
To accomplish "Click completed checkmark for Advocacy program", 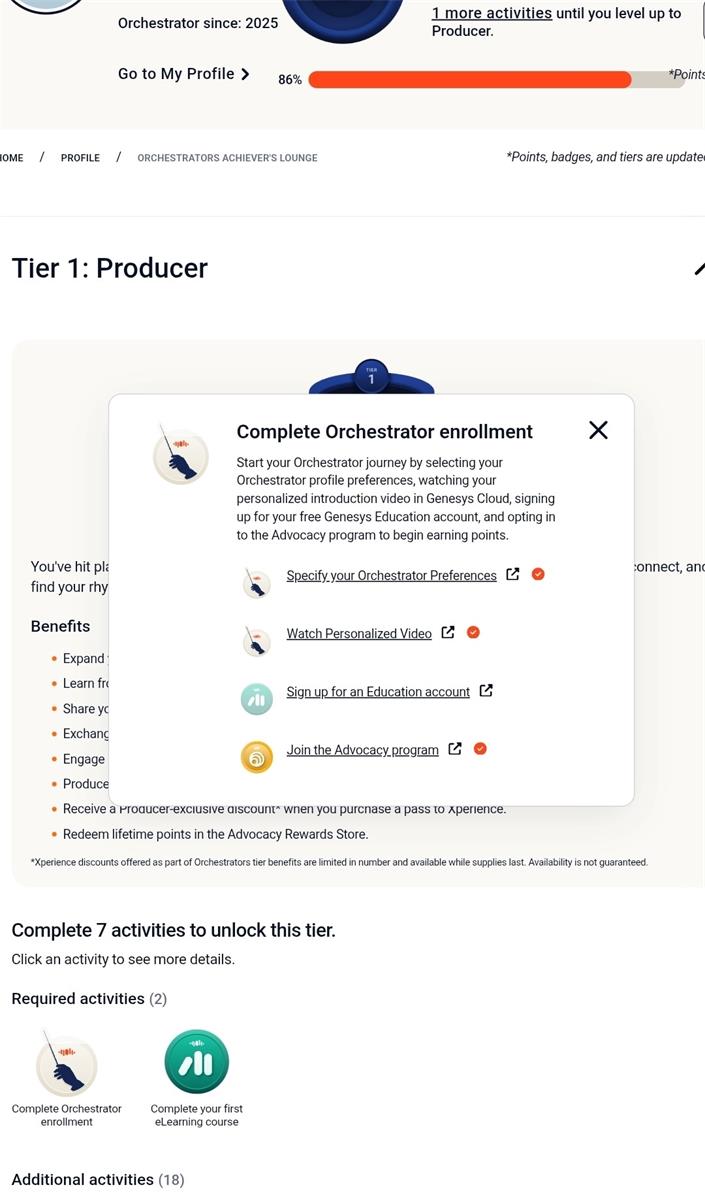I will tap(480, 748).
